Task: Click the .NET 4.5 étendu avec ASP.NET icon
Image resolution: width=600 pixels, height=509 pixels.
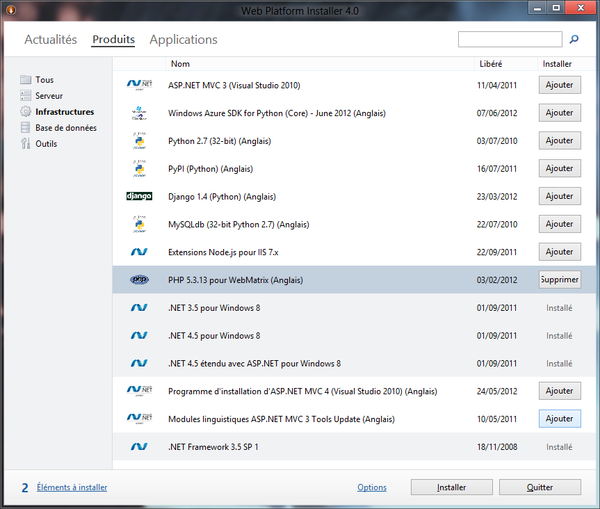Action: (x=139, y=363)
